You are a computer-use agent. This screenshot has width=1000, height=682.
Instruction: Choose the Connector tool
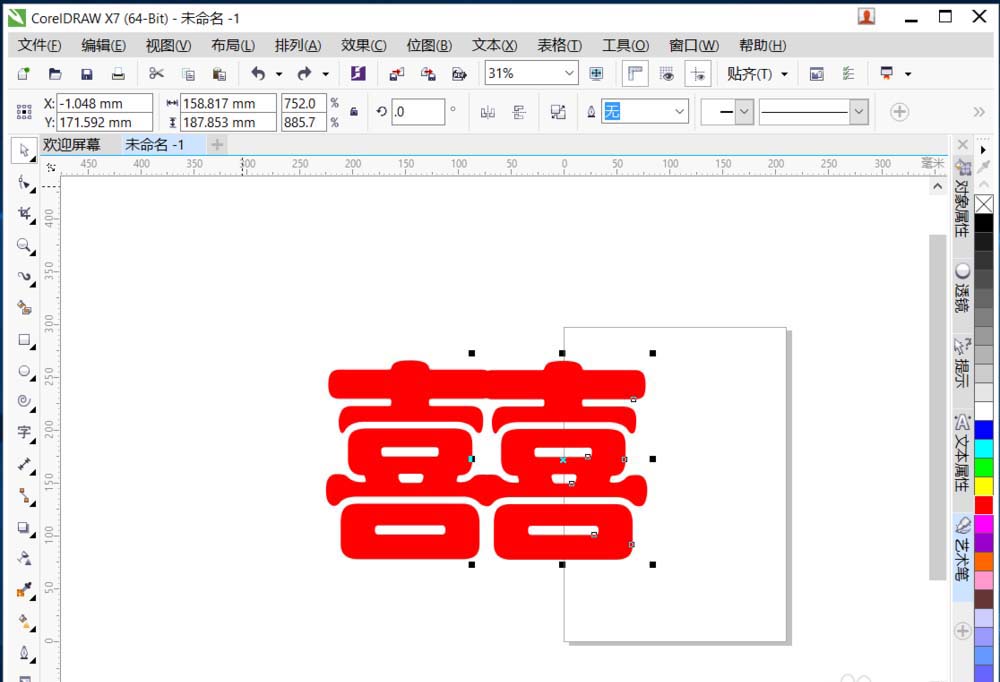(24, 496)
